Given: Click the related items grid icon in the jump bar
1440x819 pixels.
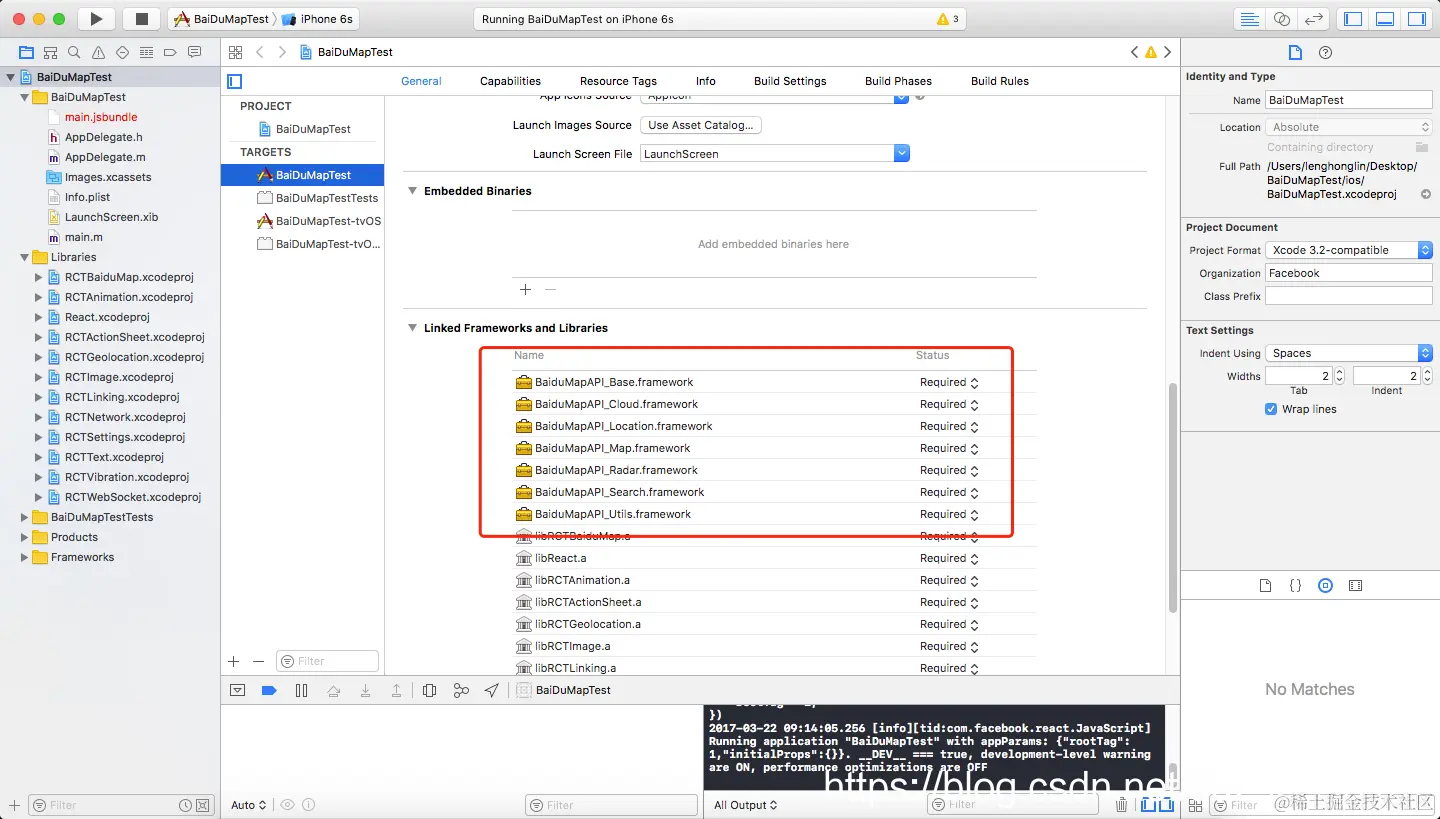Looking at the screenshot, I should click(x=235, y=52).
